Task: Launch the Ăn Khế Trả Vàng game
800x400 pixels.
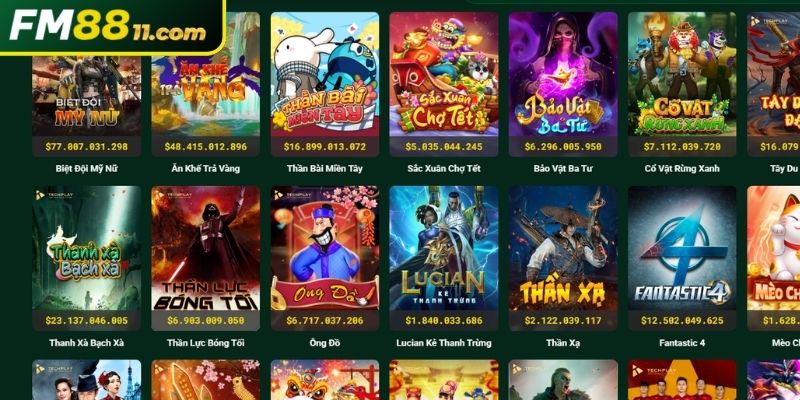Action: [x=206, y=74]
